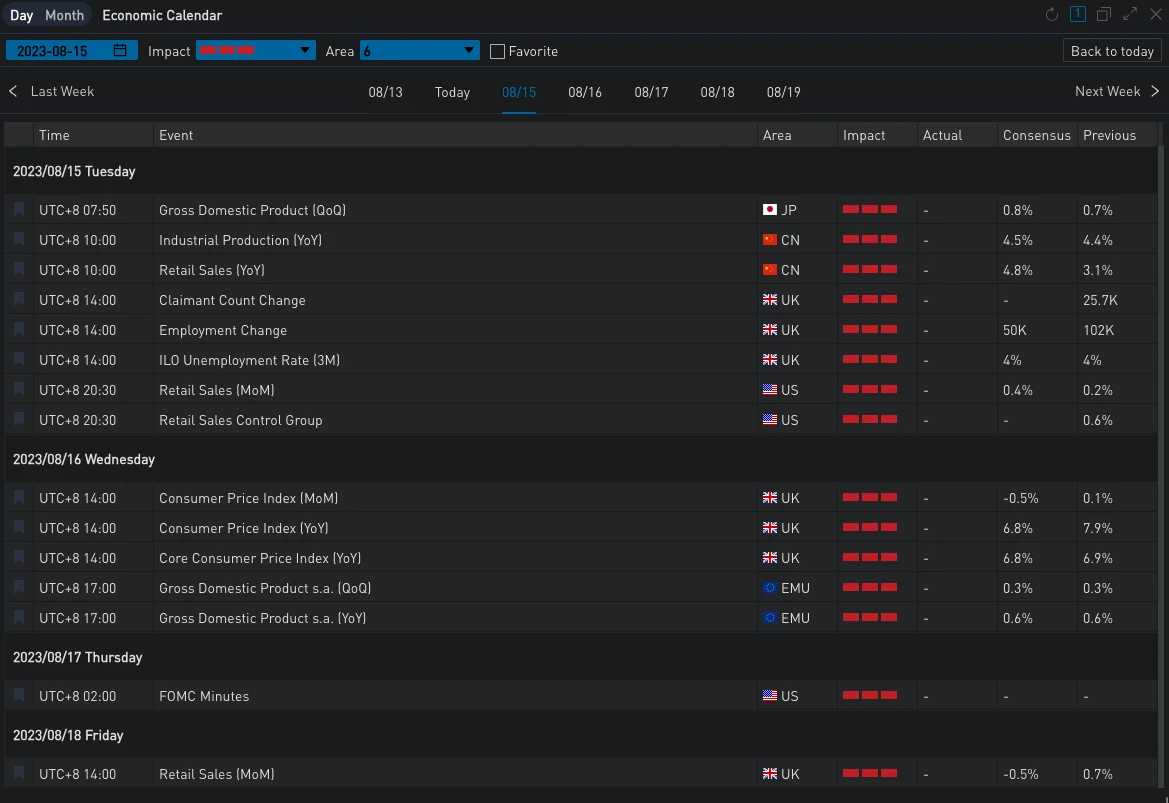This screenshot has width=1169, height=803.
Task: Switch to Day view
Action: (x=22, y=15)
